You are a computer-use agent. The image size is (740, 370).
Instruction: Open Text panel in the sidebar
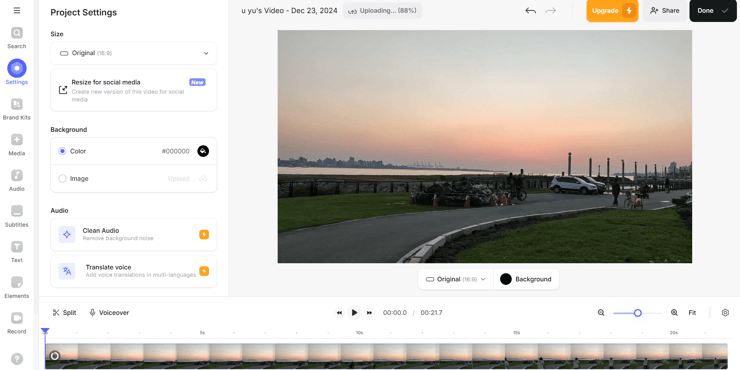click(17, 252)
